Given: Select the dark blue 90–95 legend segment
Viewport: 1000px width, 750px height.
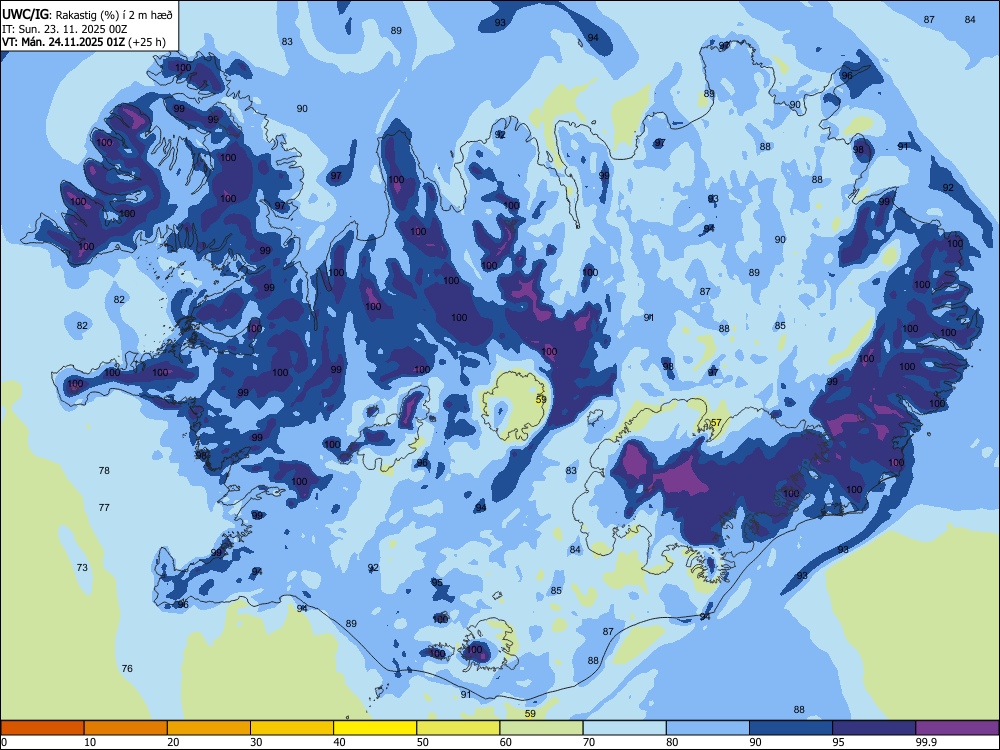Looking at the screenshot, I should (791, 728).
